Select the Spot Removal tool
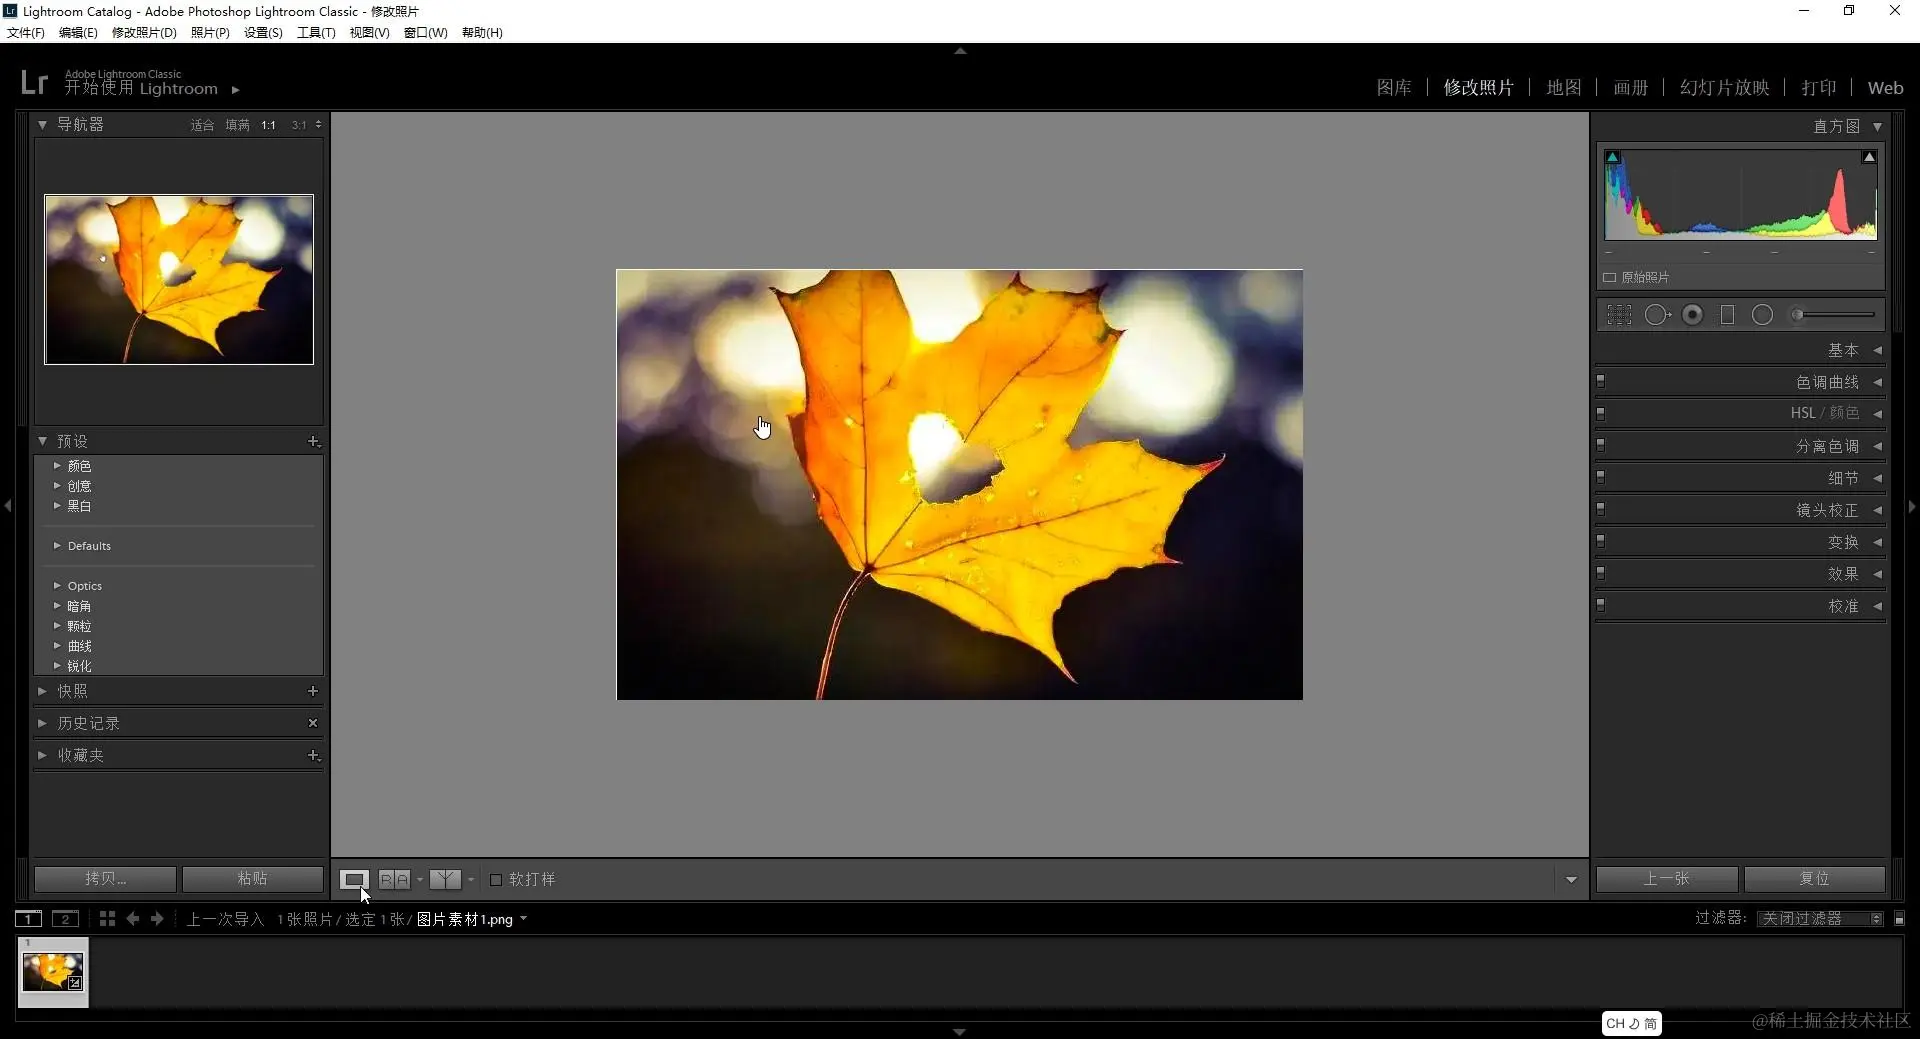 coord(1657,315)
